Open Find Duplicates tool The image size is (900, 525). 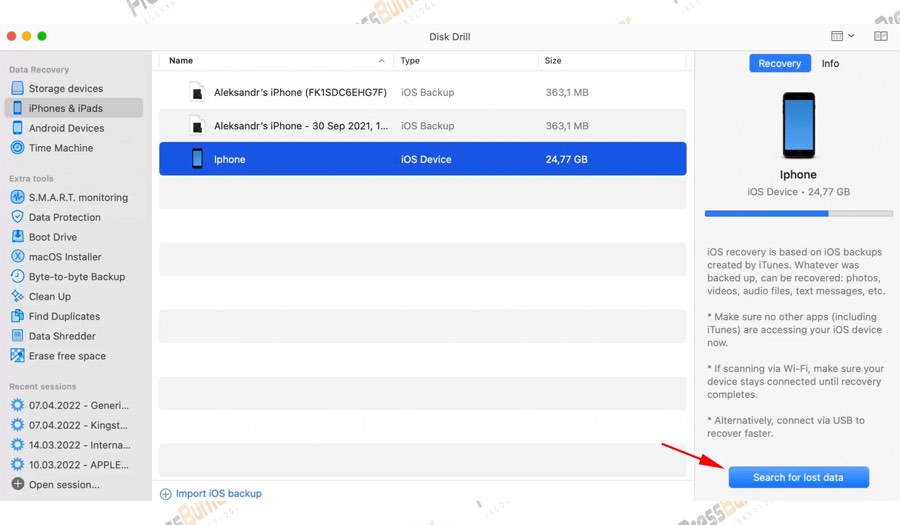click(64, 317)
